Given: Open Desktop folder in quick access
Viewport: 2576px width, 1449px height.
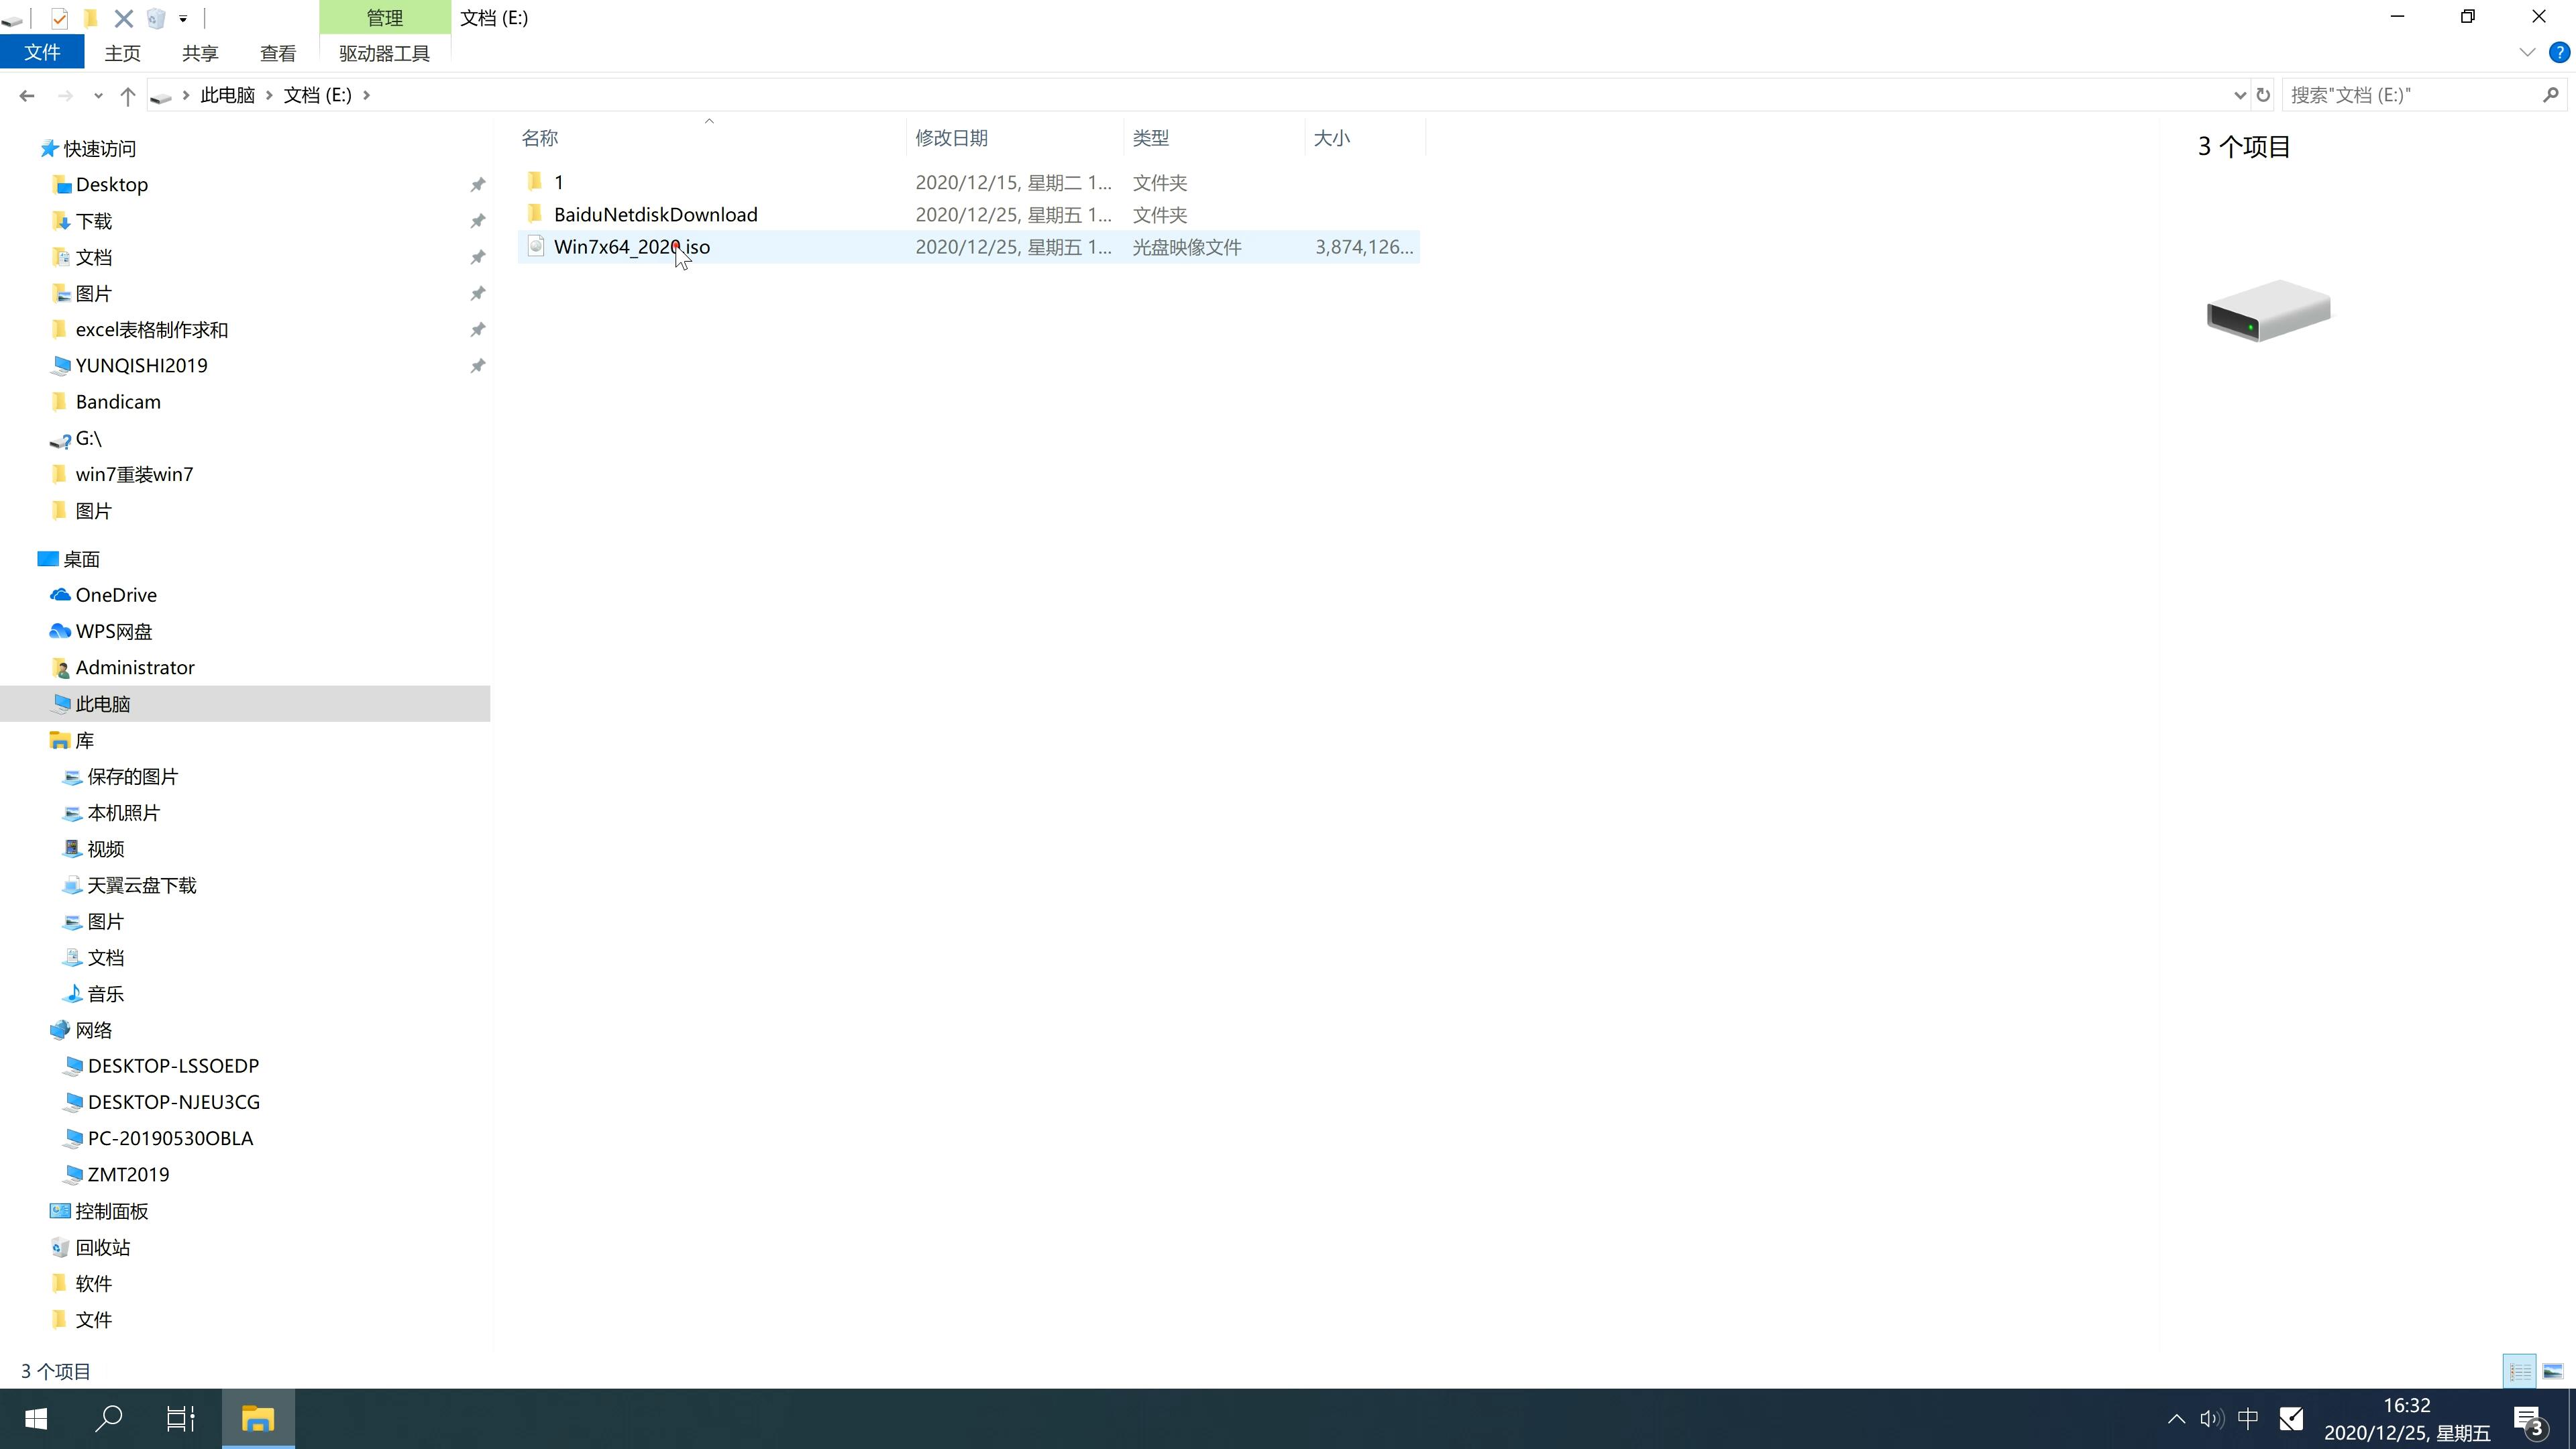Looking at the screenshot, I should click(110, 184).
